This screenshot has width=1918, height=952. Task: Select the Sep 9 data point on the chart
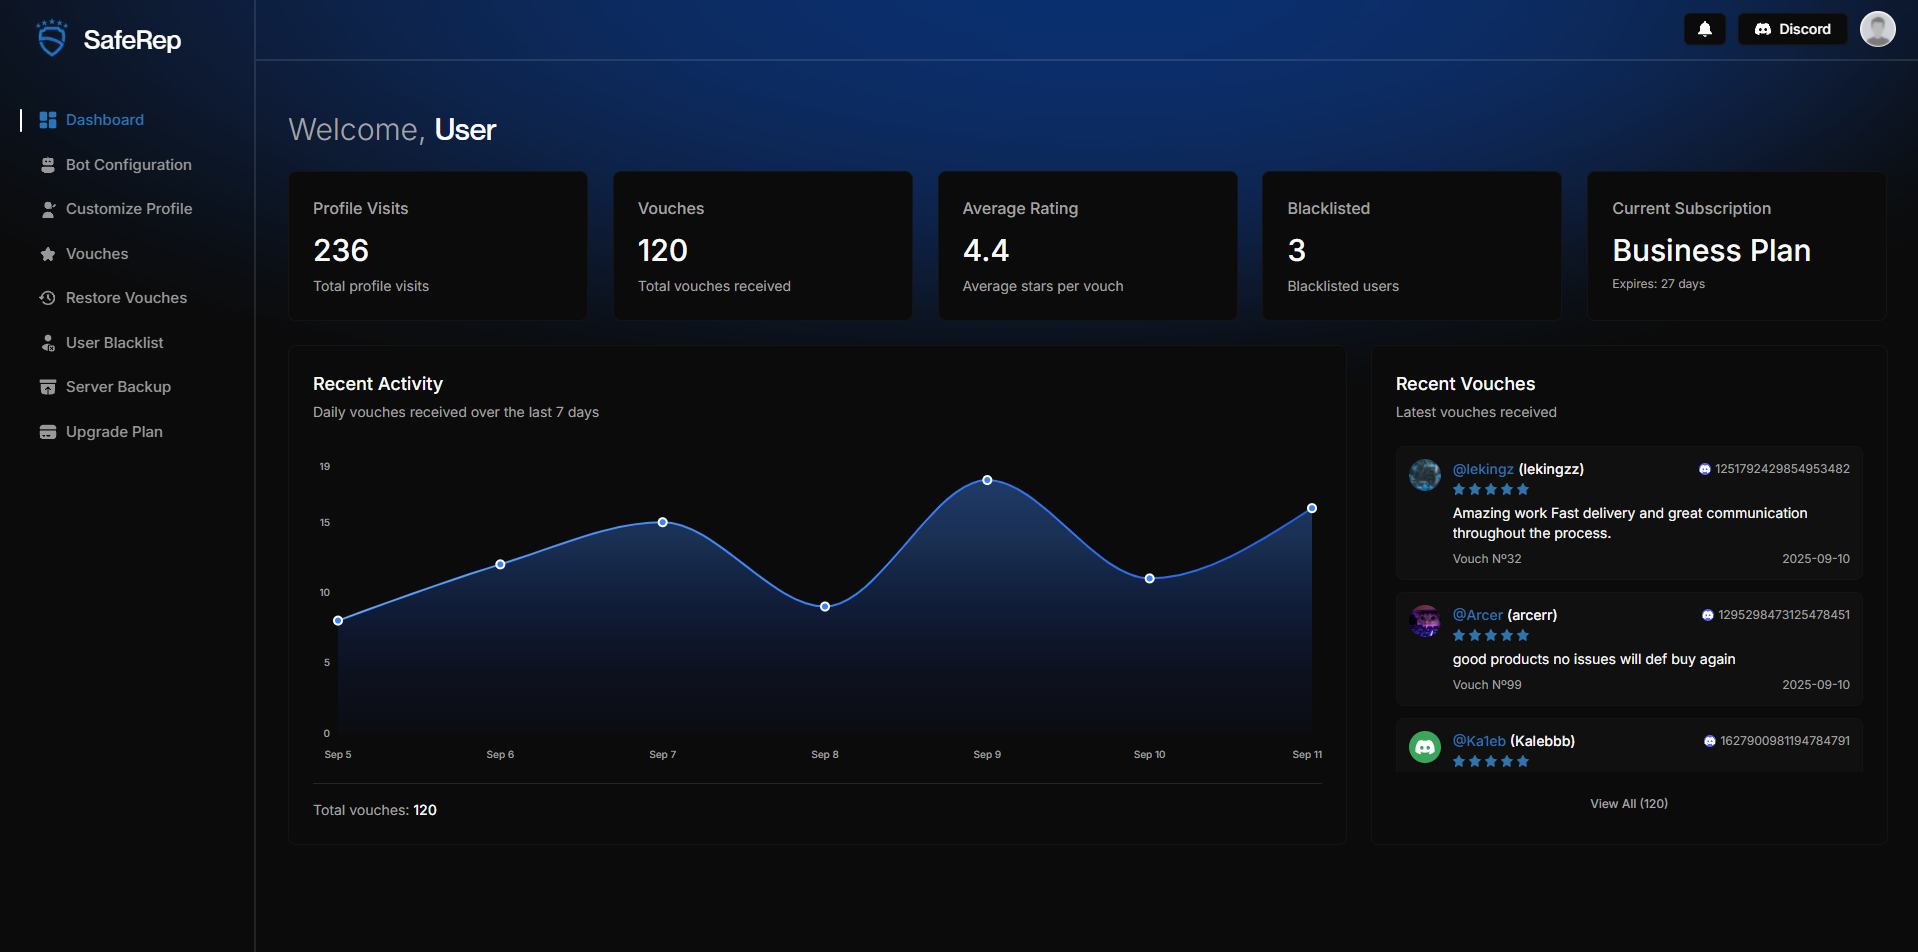pyautogui.click(x=987, y=480)
